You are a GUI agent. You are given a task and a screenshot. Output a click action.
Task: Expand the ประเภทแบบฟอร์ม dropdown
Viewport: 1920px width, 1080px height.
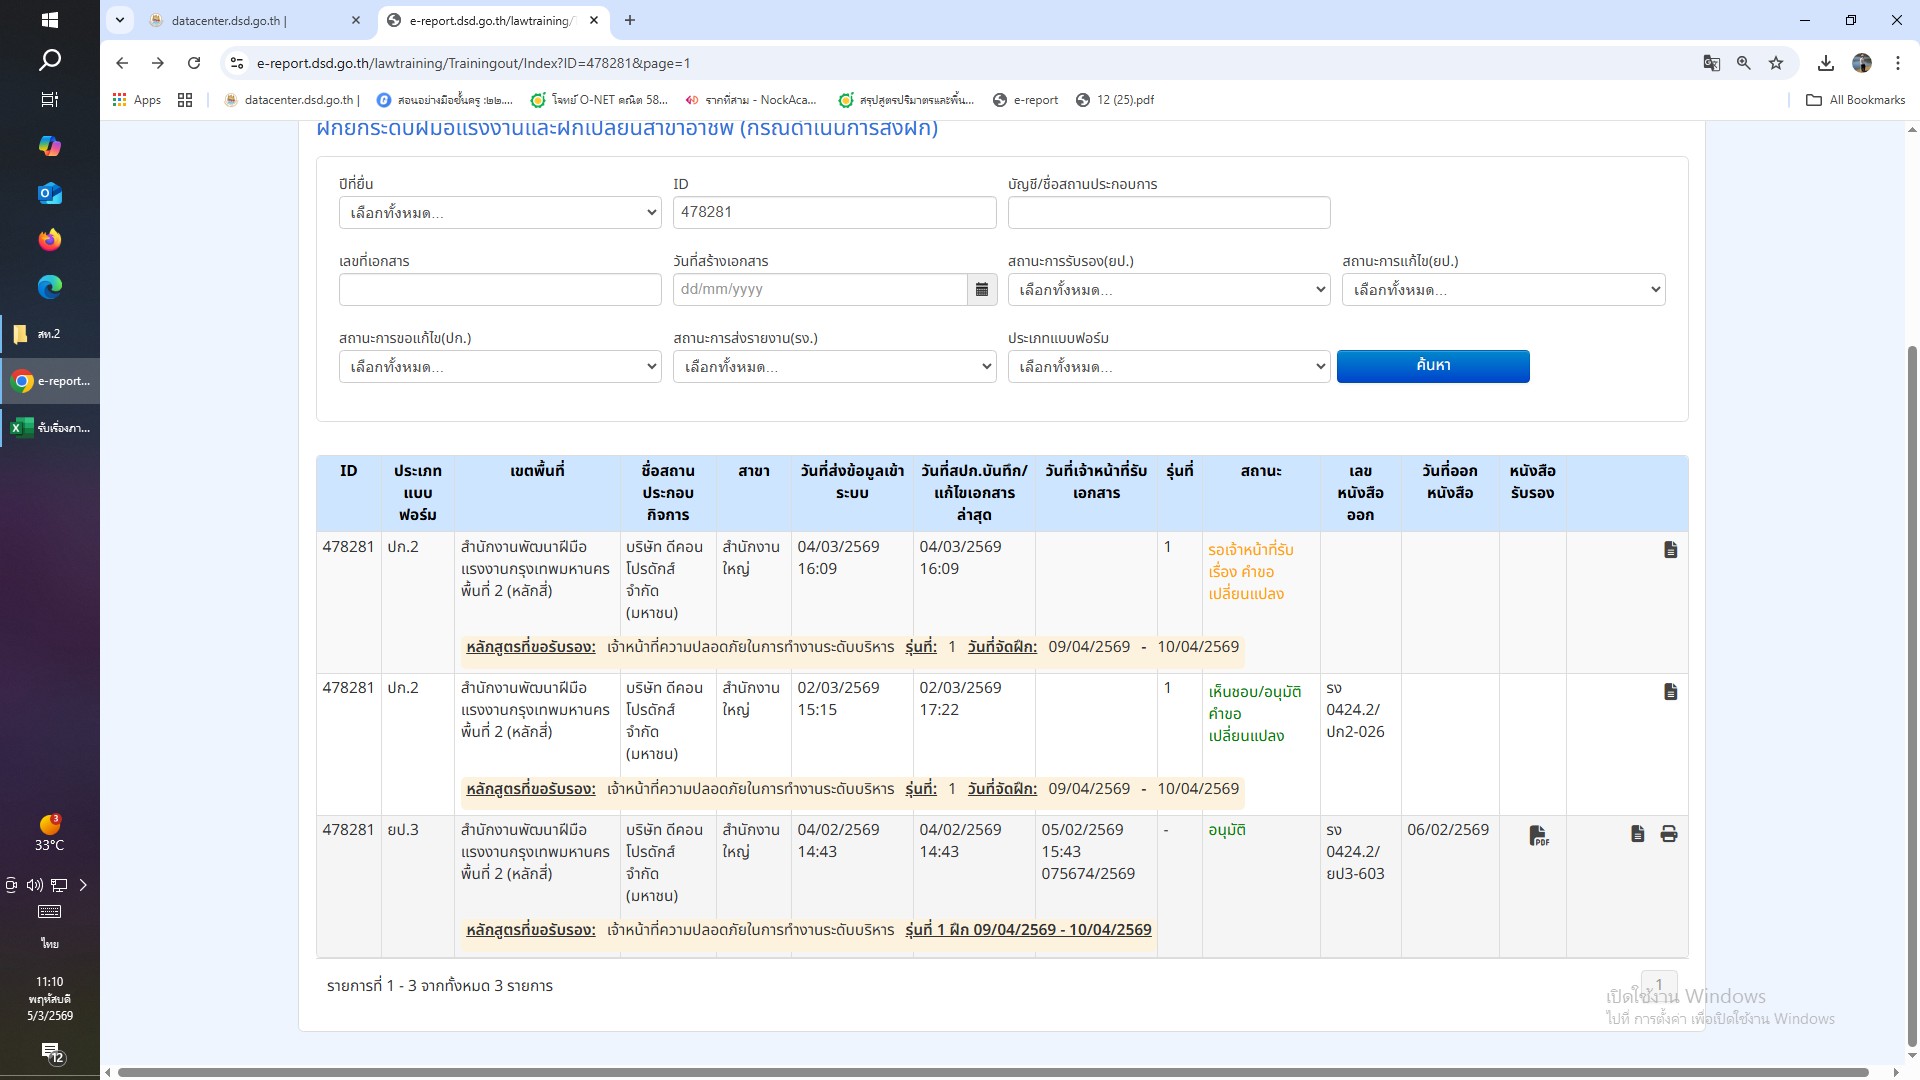coord(1168,367)
